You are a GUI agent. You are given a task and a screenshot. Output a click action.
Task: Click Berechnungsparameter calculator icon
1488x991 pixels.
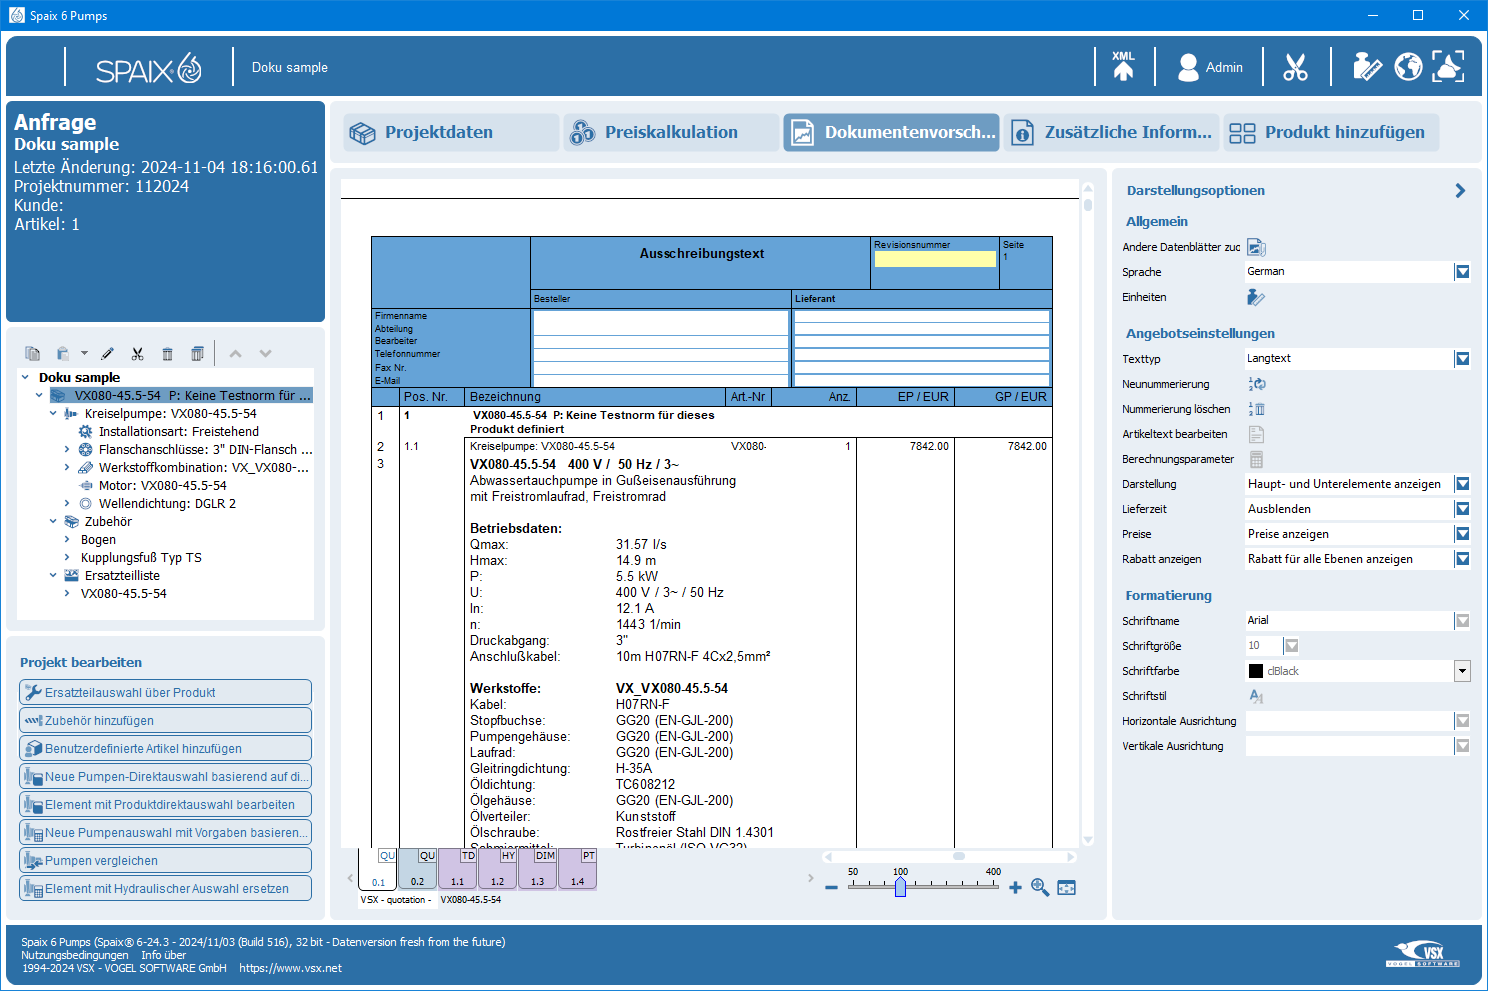coord(1256,459)
